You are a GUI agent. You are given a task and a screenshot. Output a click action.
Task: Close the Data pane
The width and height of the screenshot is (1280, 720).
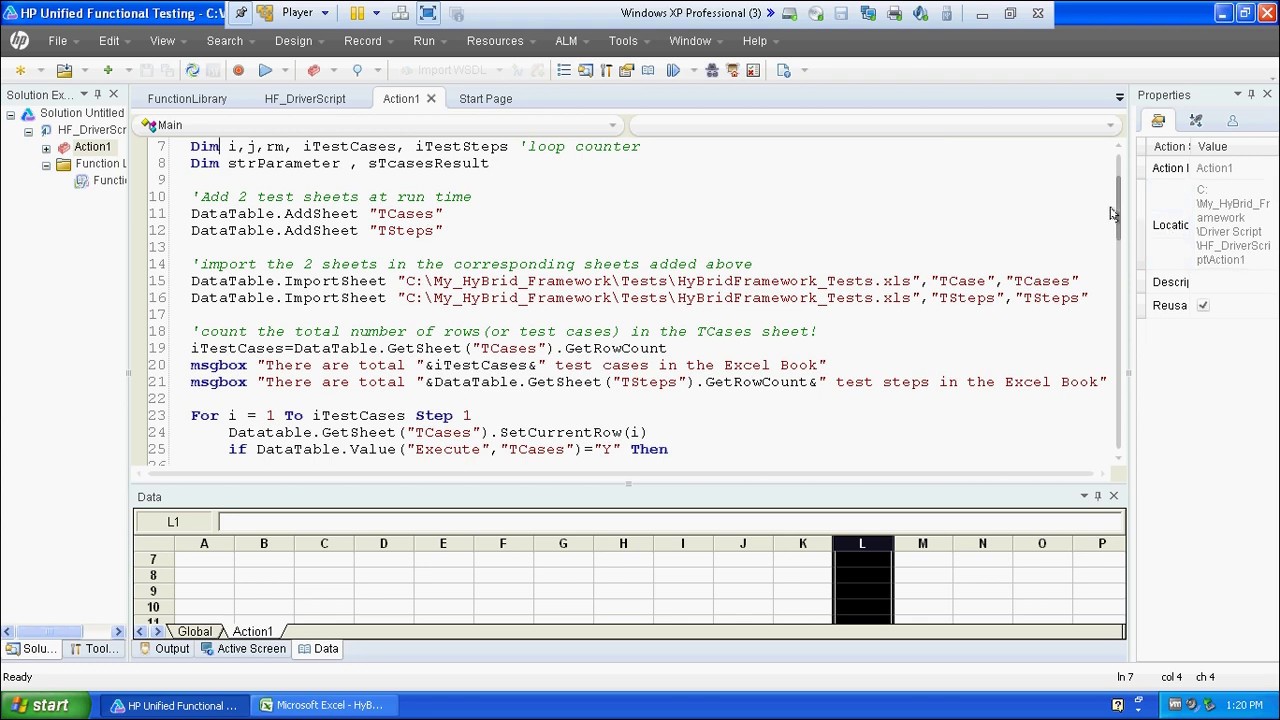pyautogui.click(x=1113, y=496)
